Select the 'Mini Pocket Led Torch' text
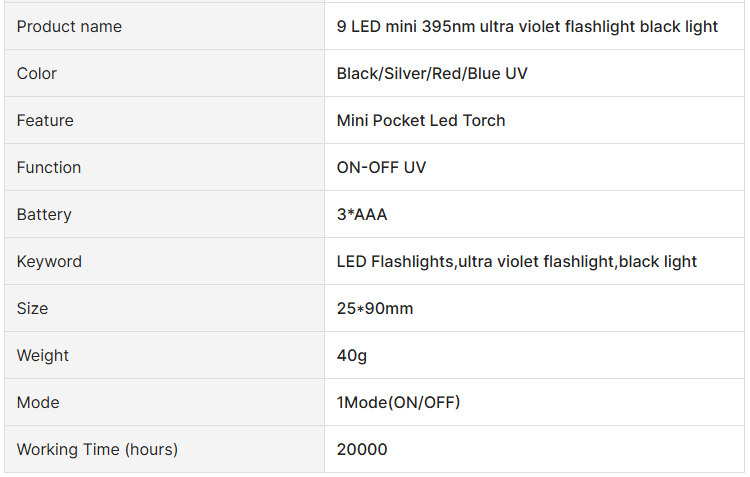This screenshot has height=477, width=750. 421,120
